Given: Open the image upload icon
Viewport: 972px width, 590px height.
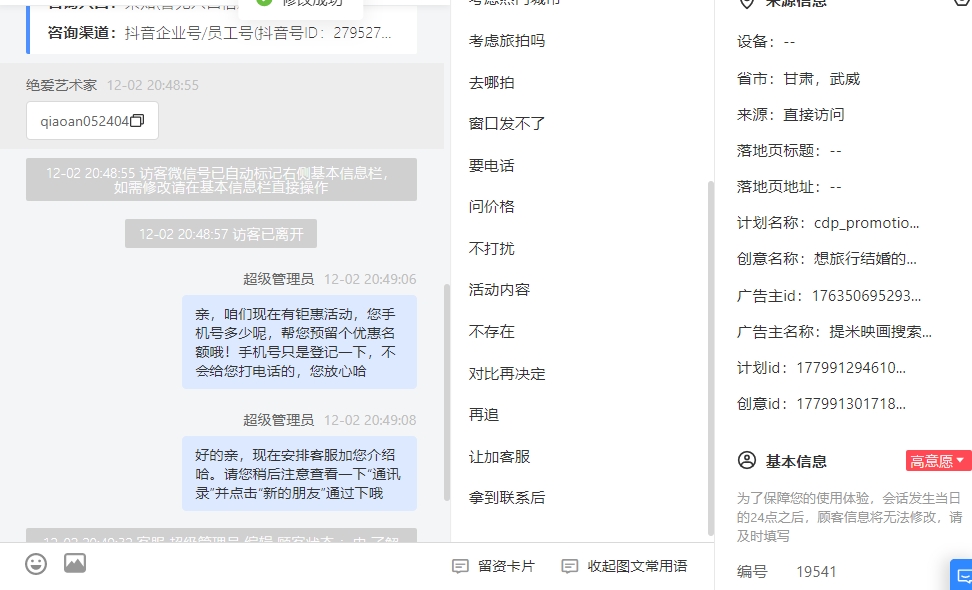Looking at the screenshot, I should point(75,563).
